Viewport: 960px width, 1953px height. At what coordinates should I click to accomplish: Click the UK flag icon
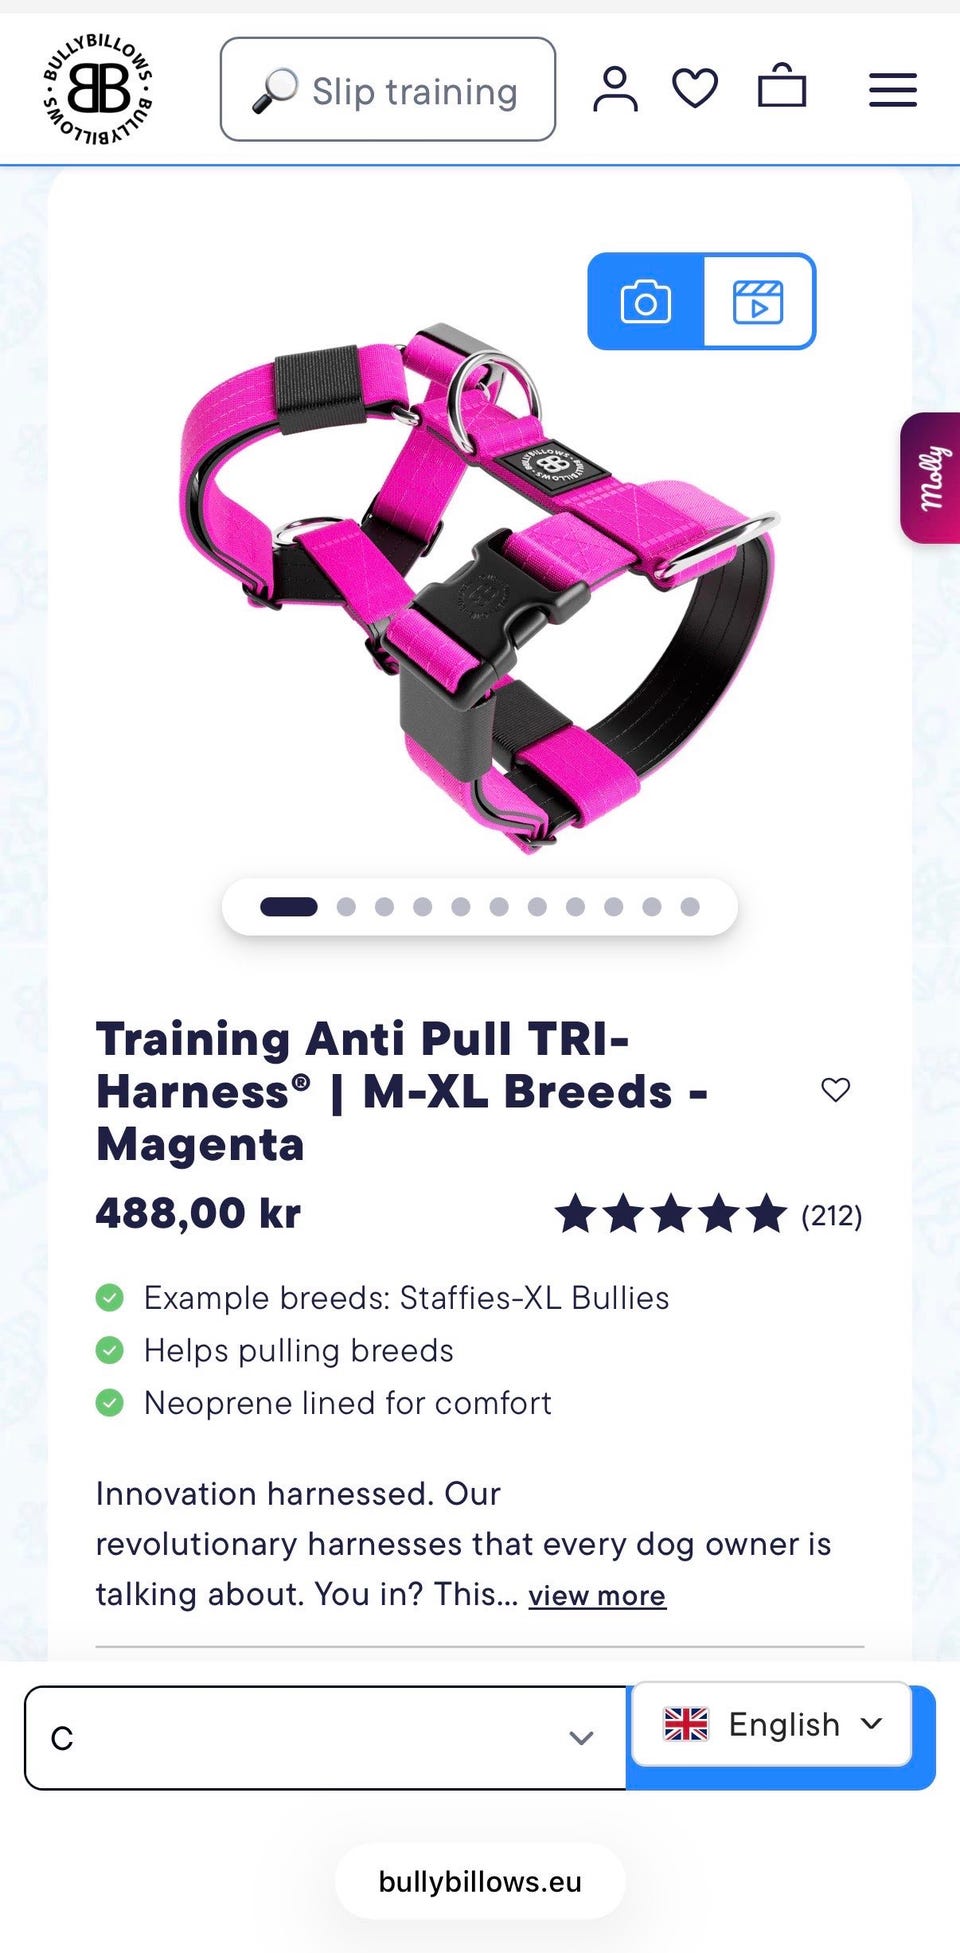pyautogui.click(x=686, y=1724)
